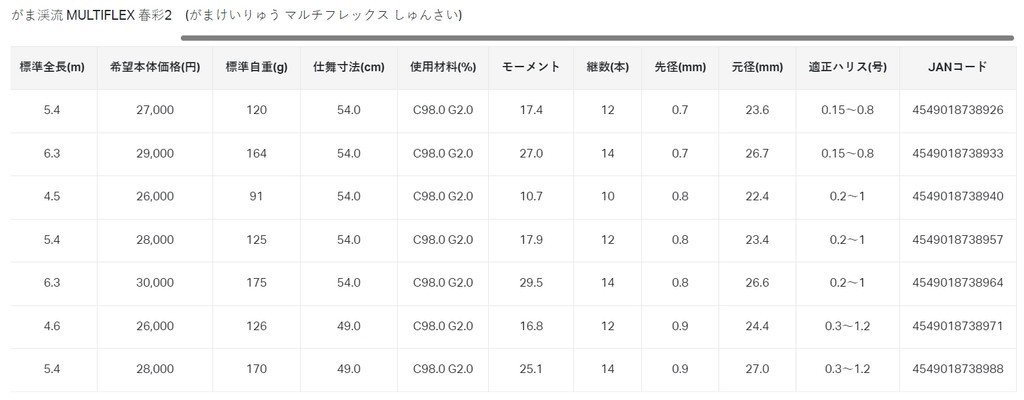Click JAN code 4549018738926
1024x400 pixels.
click(x=958, y=110)
